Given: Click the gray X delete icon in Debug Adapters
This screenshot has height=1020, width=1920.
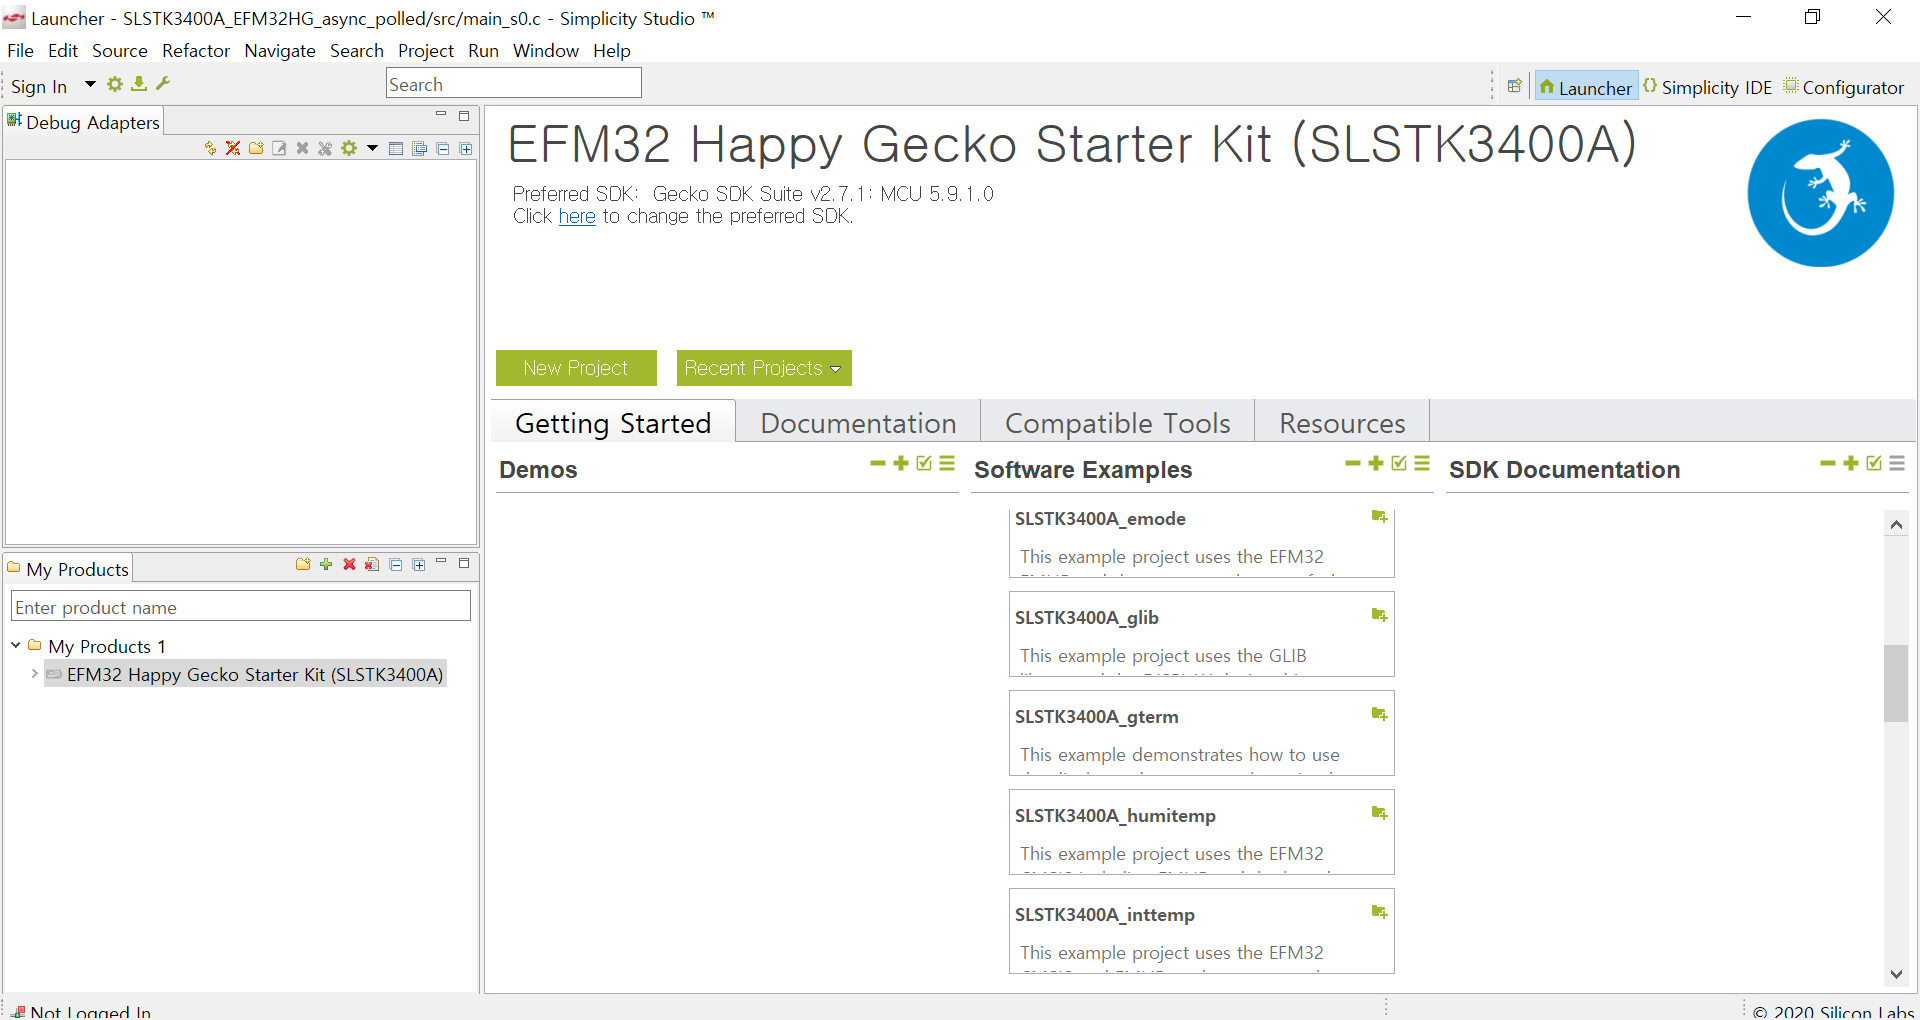Looking at the screenshot, I should pos(302,148).
